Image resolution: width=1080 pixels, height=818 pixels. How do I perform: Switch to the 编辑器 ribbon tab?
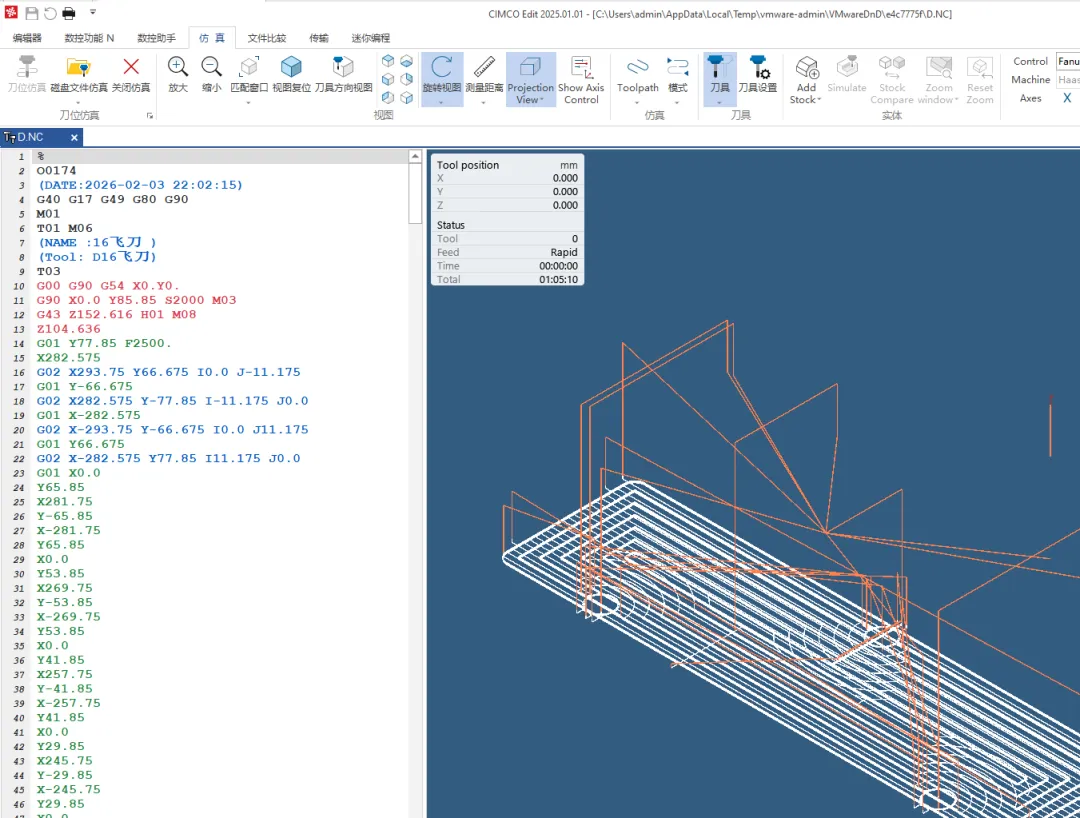click(27, 38)
